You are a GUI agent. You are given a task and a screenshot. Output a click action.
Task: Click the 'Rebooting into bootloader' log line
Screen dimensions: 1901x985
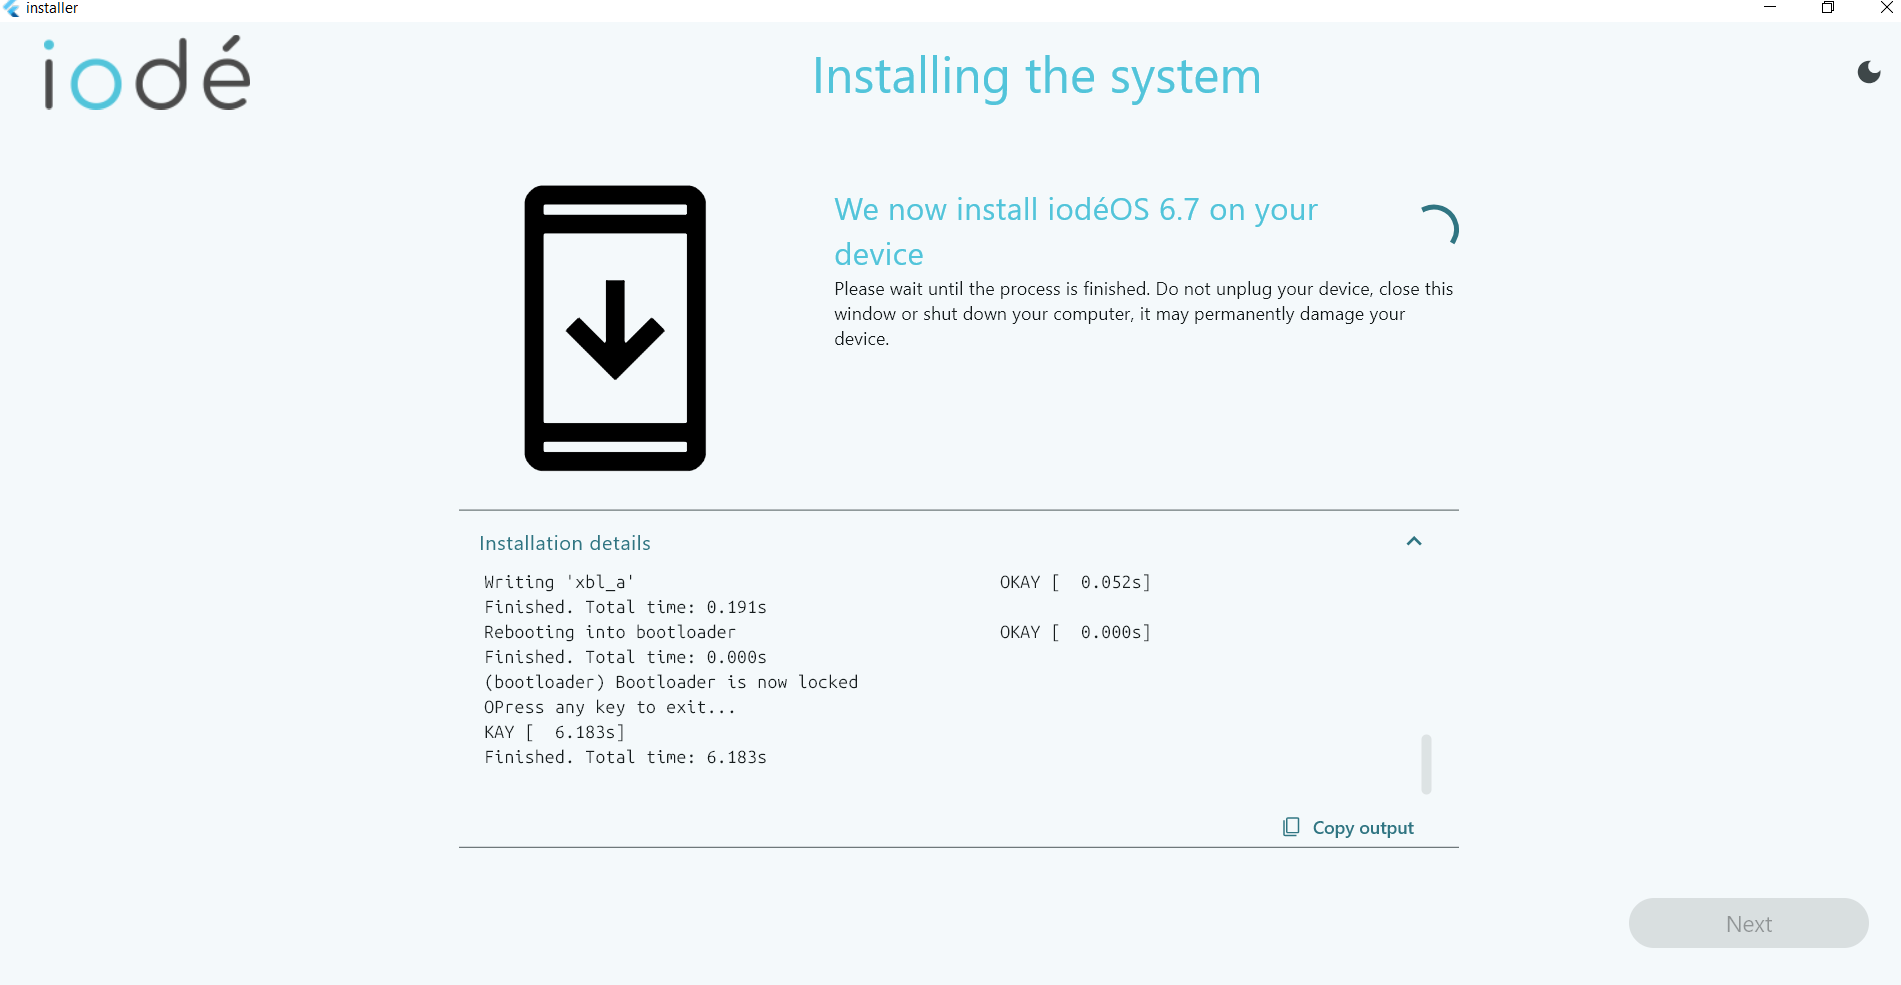[x=610, y=632]
